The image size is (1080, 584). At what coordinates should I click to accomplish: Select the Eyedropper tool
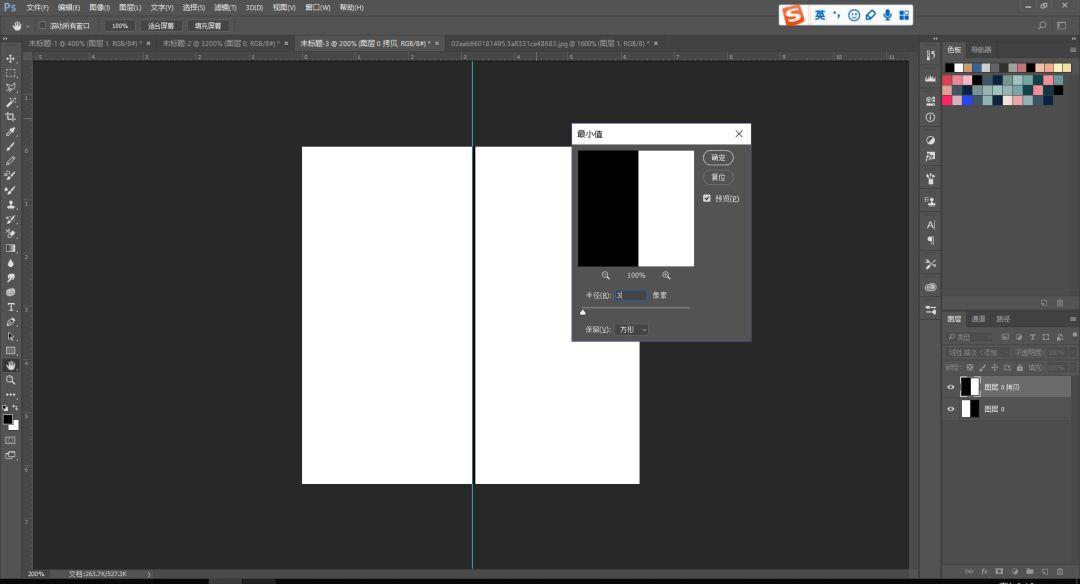tap(10, 132)
